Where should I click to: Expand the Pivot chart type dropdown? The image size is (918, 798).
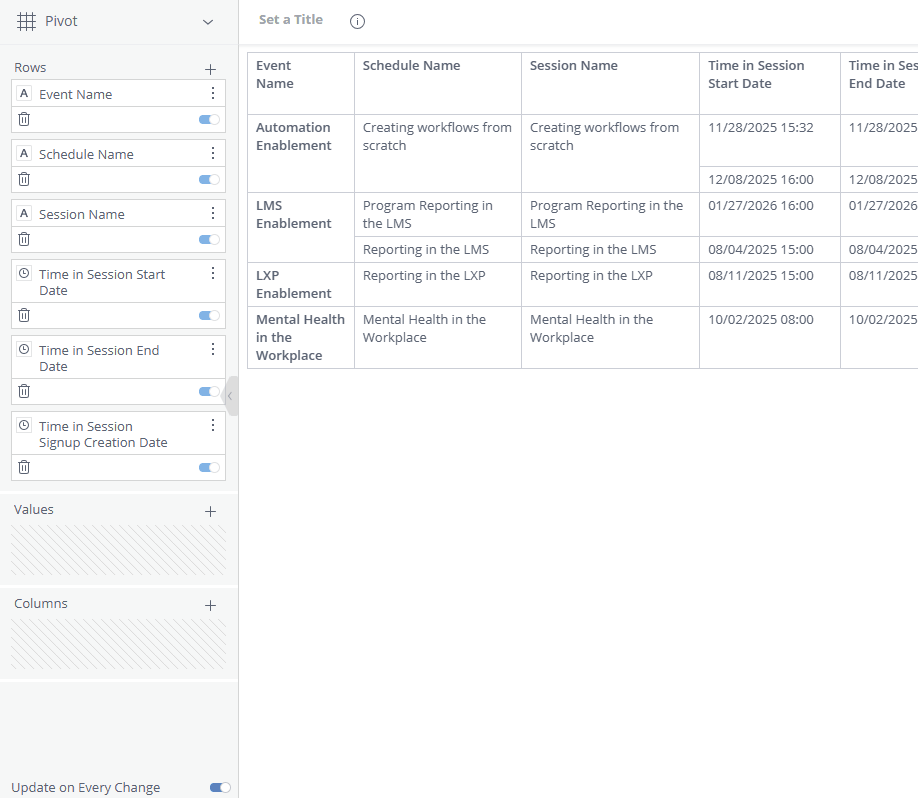(208, 21)
